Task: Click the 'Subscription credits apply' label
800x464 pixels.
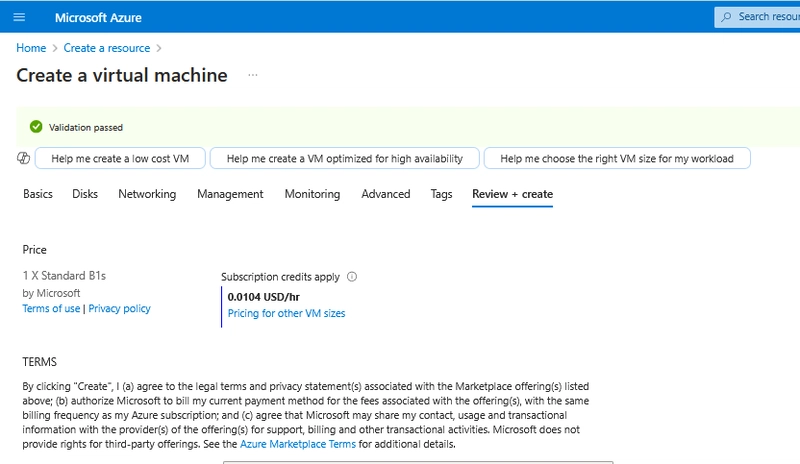Action: point(280,277)
